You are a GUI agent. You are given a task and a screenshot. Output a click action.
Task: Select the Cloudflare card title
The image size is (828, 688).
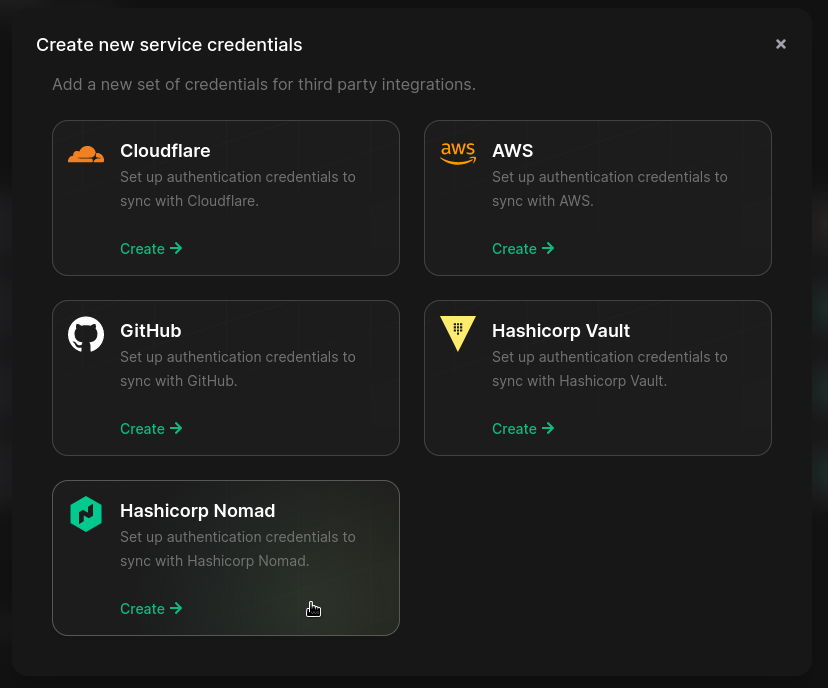[x=165, y=151]
